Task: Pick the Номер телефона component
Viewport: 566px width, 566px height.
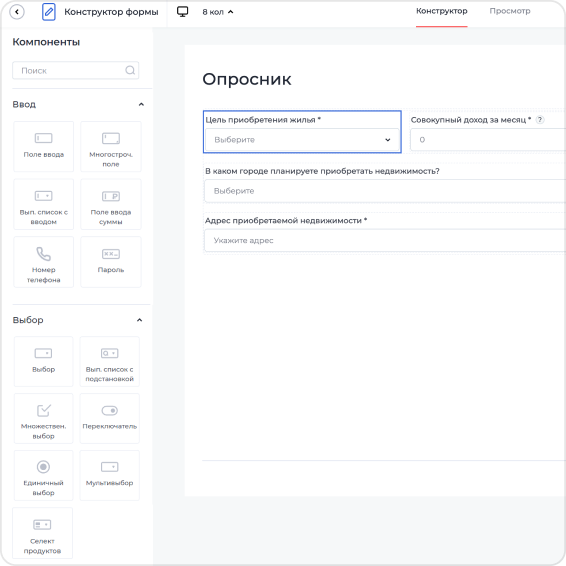Action: click(44, 262)
